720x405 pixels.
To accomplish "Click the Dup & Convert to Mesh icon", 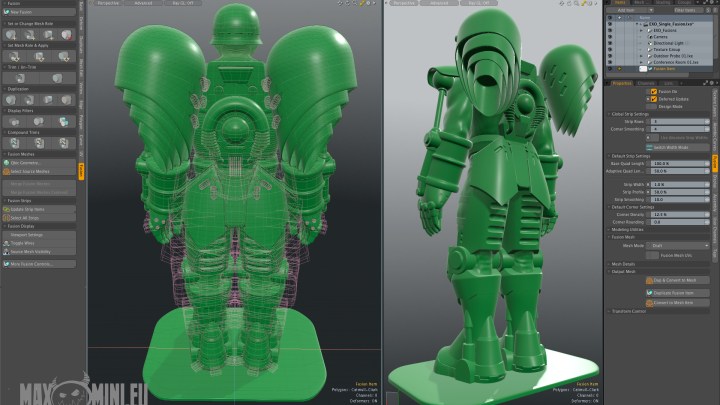I will pyautogui.click(x=649, y=280).
